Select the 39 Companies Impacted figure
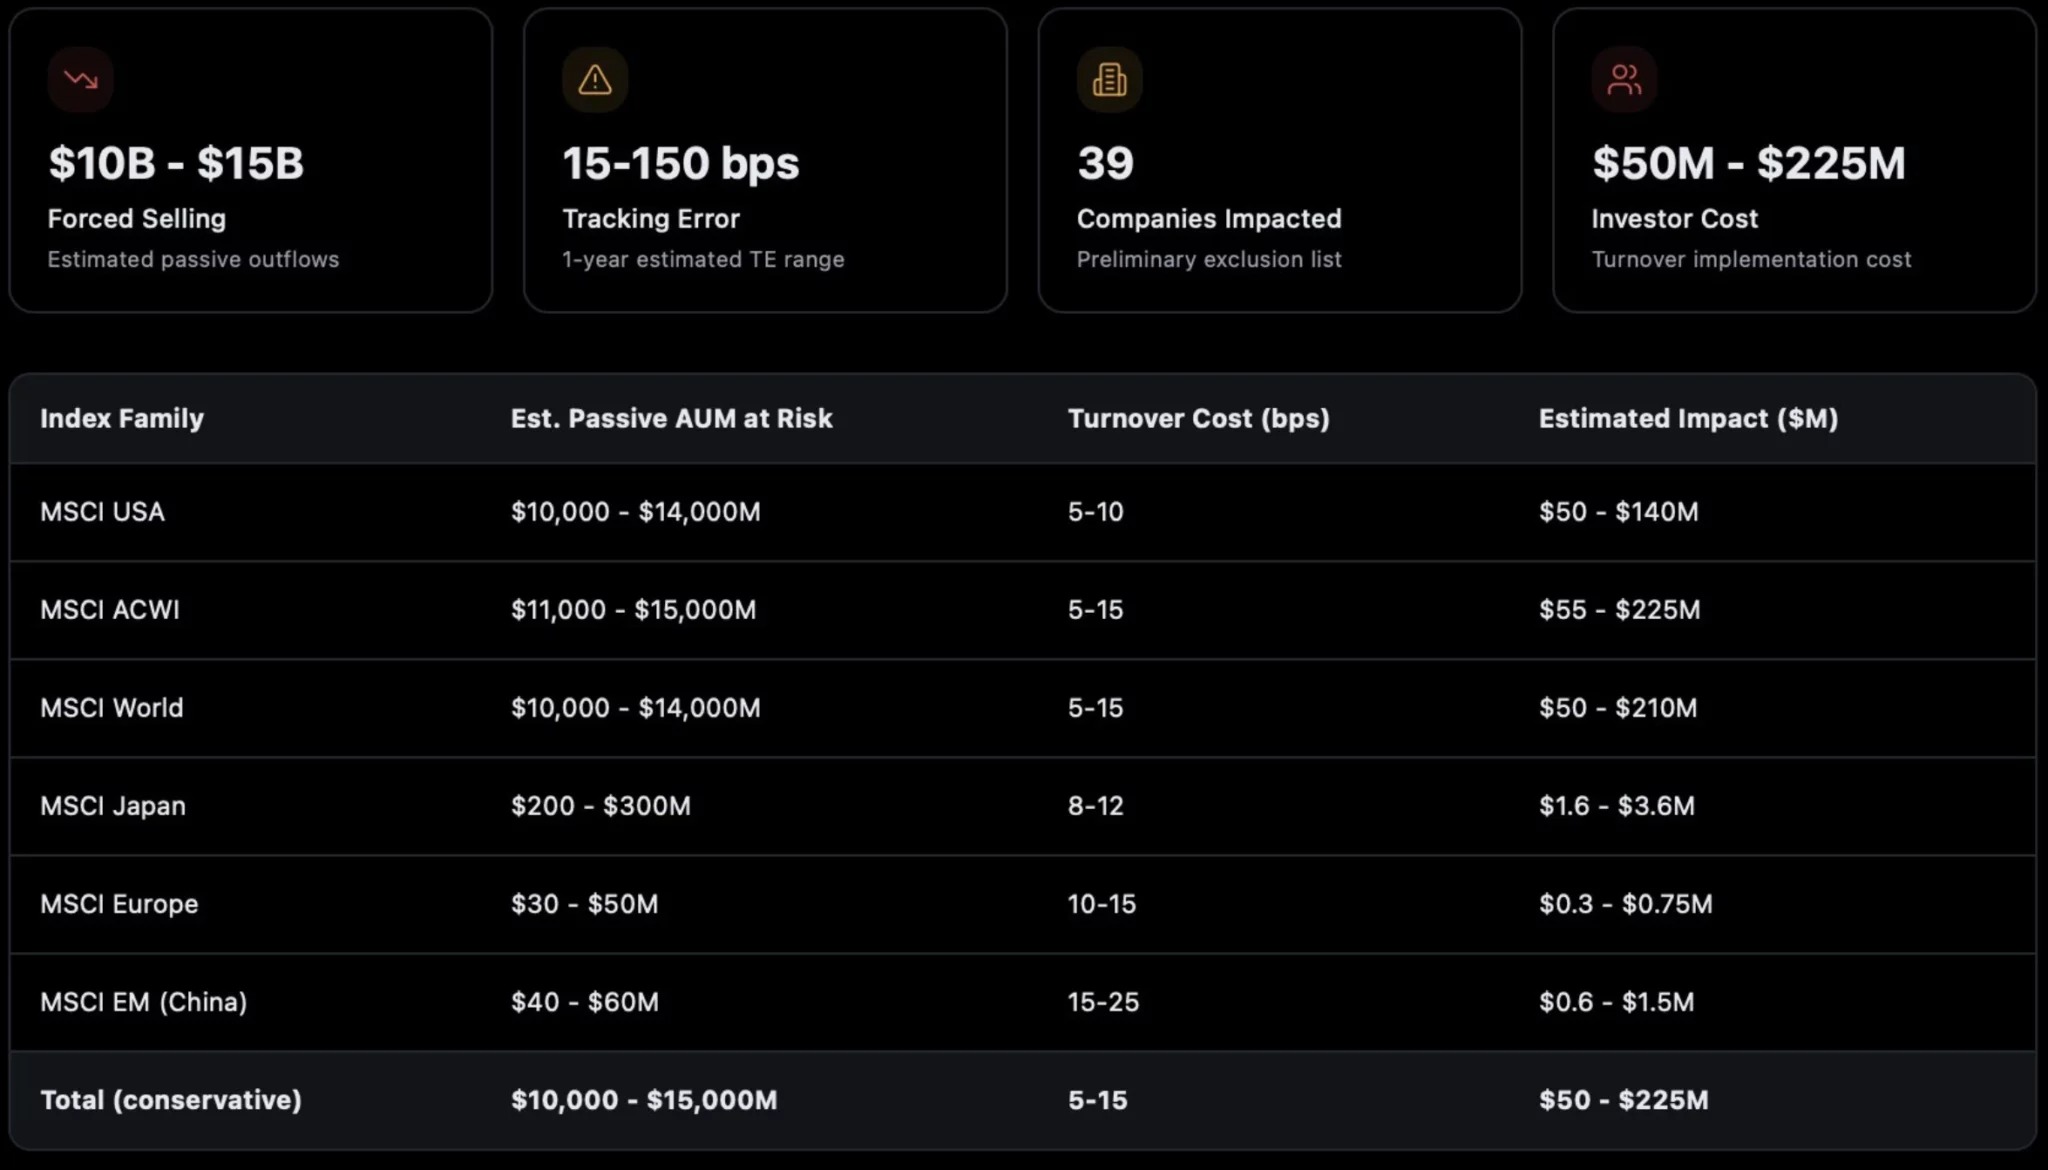 click(1105, 163)
